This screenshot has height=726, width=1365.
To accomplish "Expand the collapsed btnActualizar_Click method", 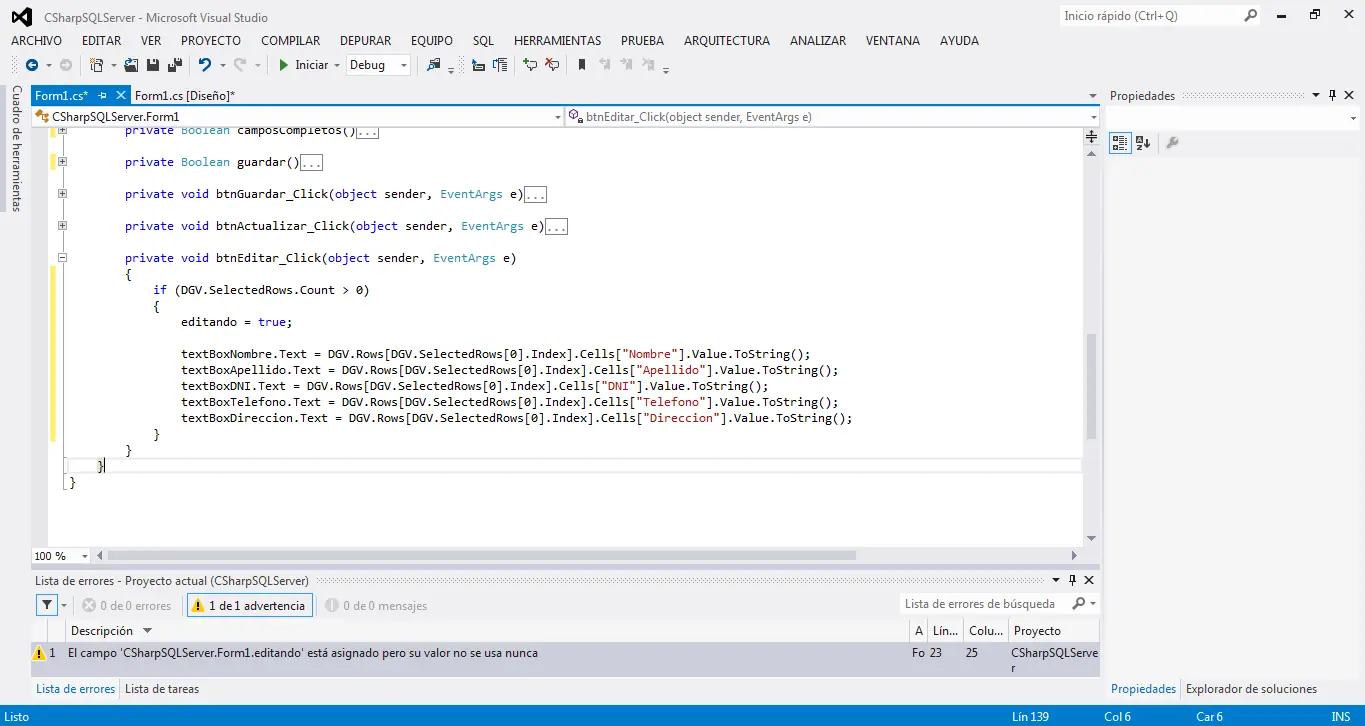I will click(x=62, y=226).
